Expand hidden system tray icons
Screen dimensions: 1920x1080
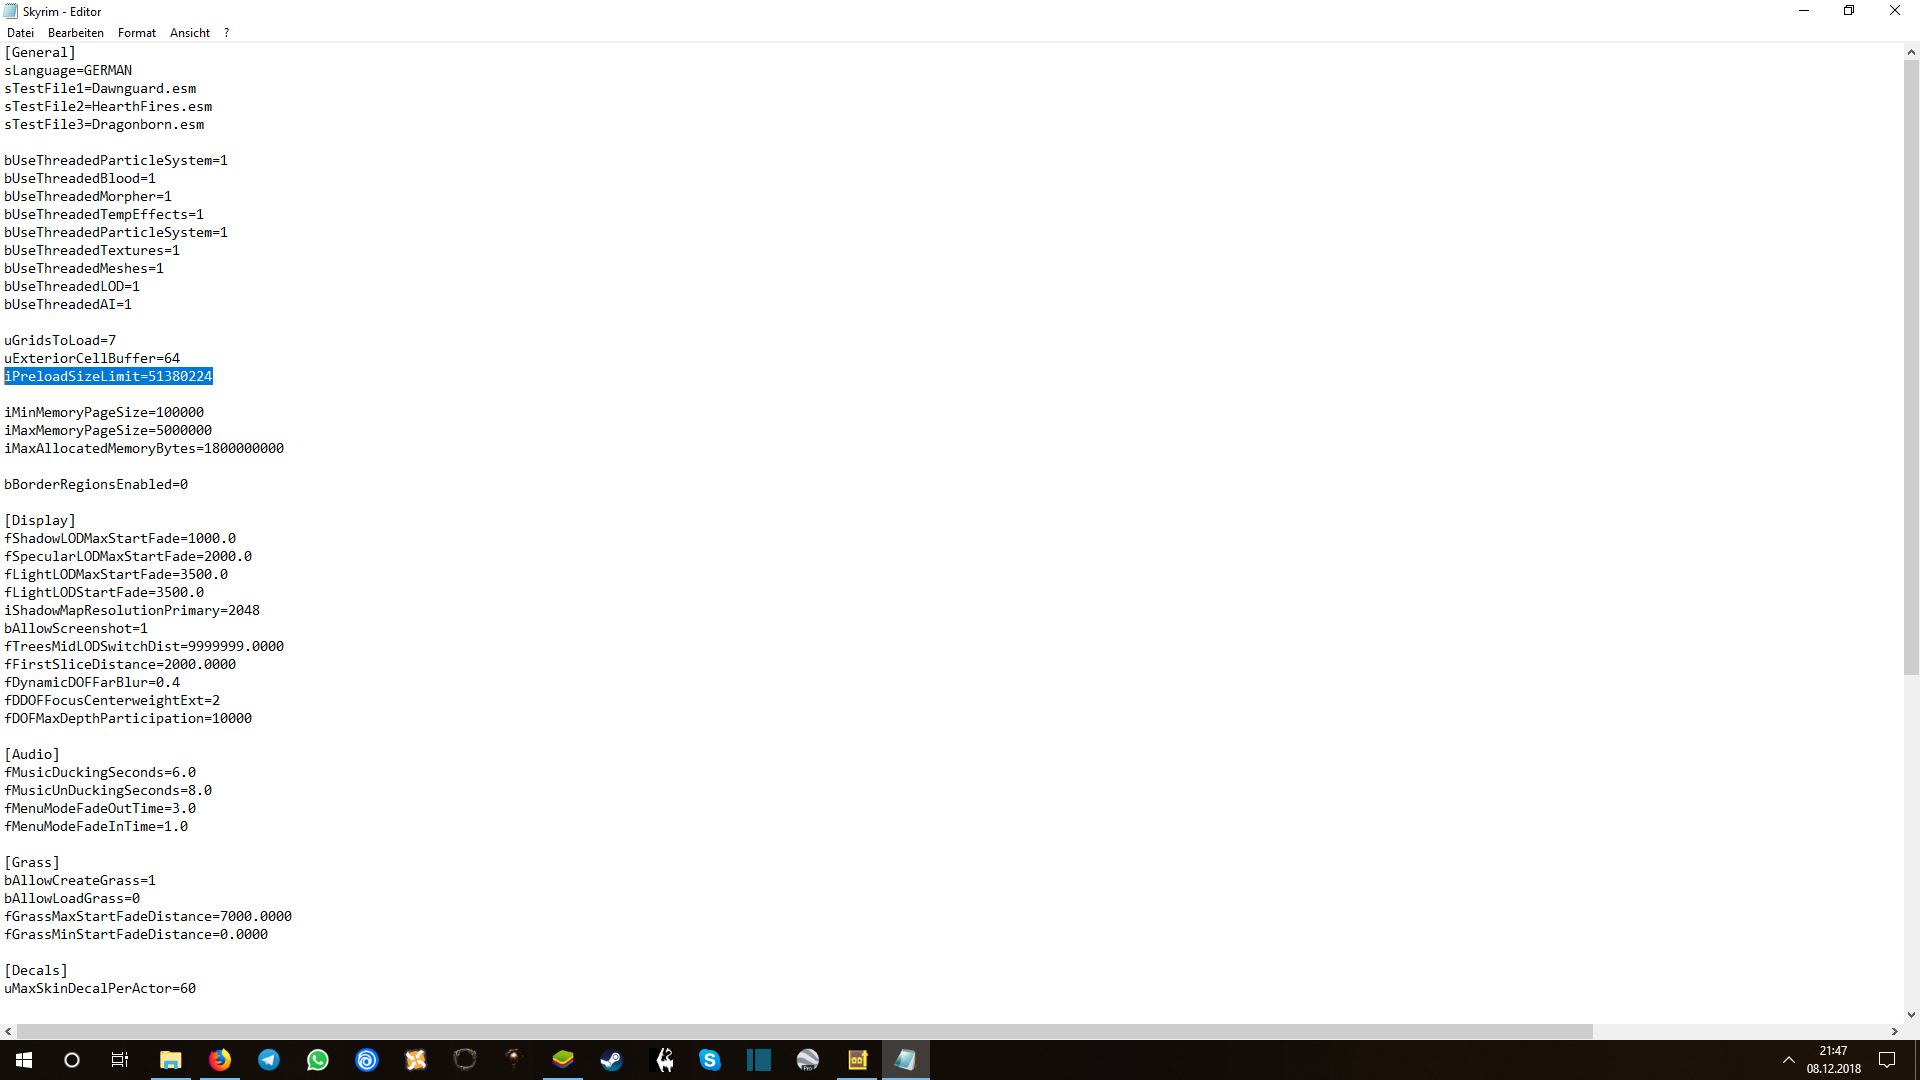(1789, 1060)
